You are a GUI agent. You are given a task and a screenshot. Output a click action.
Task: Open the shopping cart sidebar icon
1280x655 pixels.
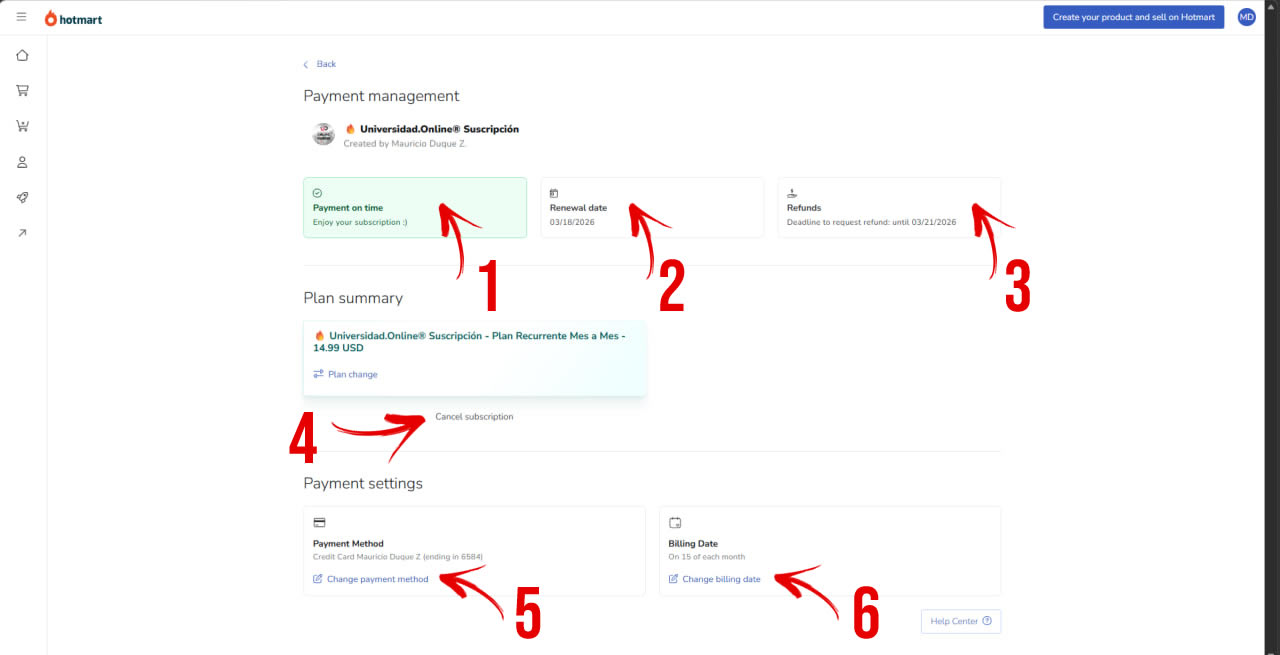[22, 90]
